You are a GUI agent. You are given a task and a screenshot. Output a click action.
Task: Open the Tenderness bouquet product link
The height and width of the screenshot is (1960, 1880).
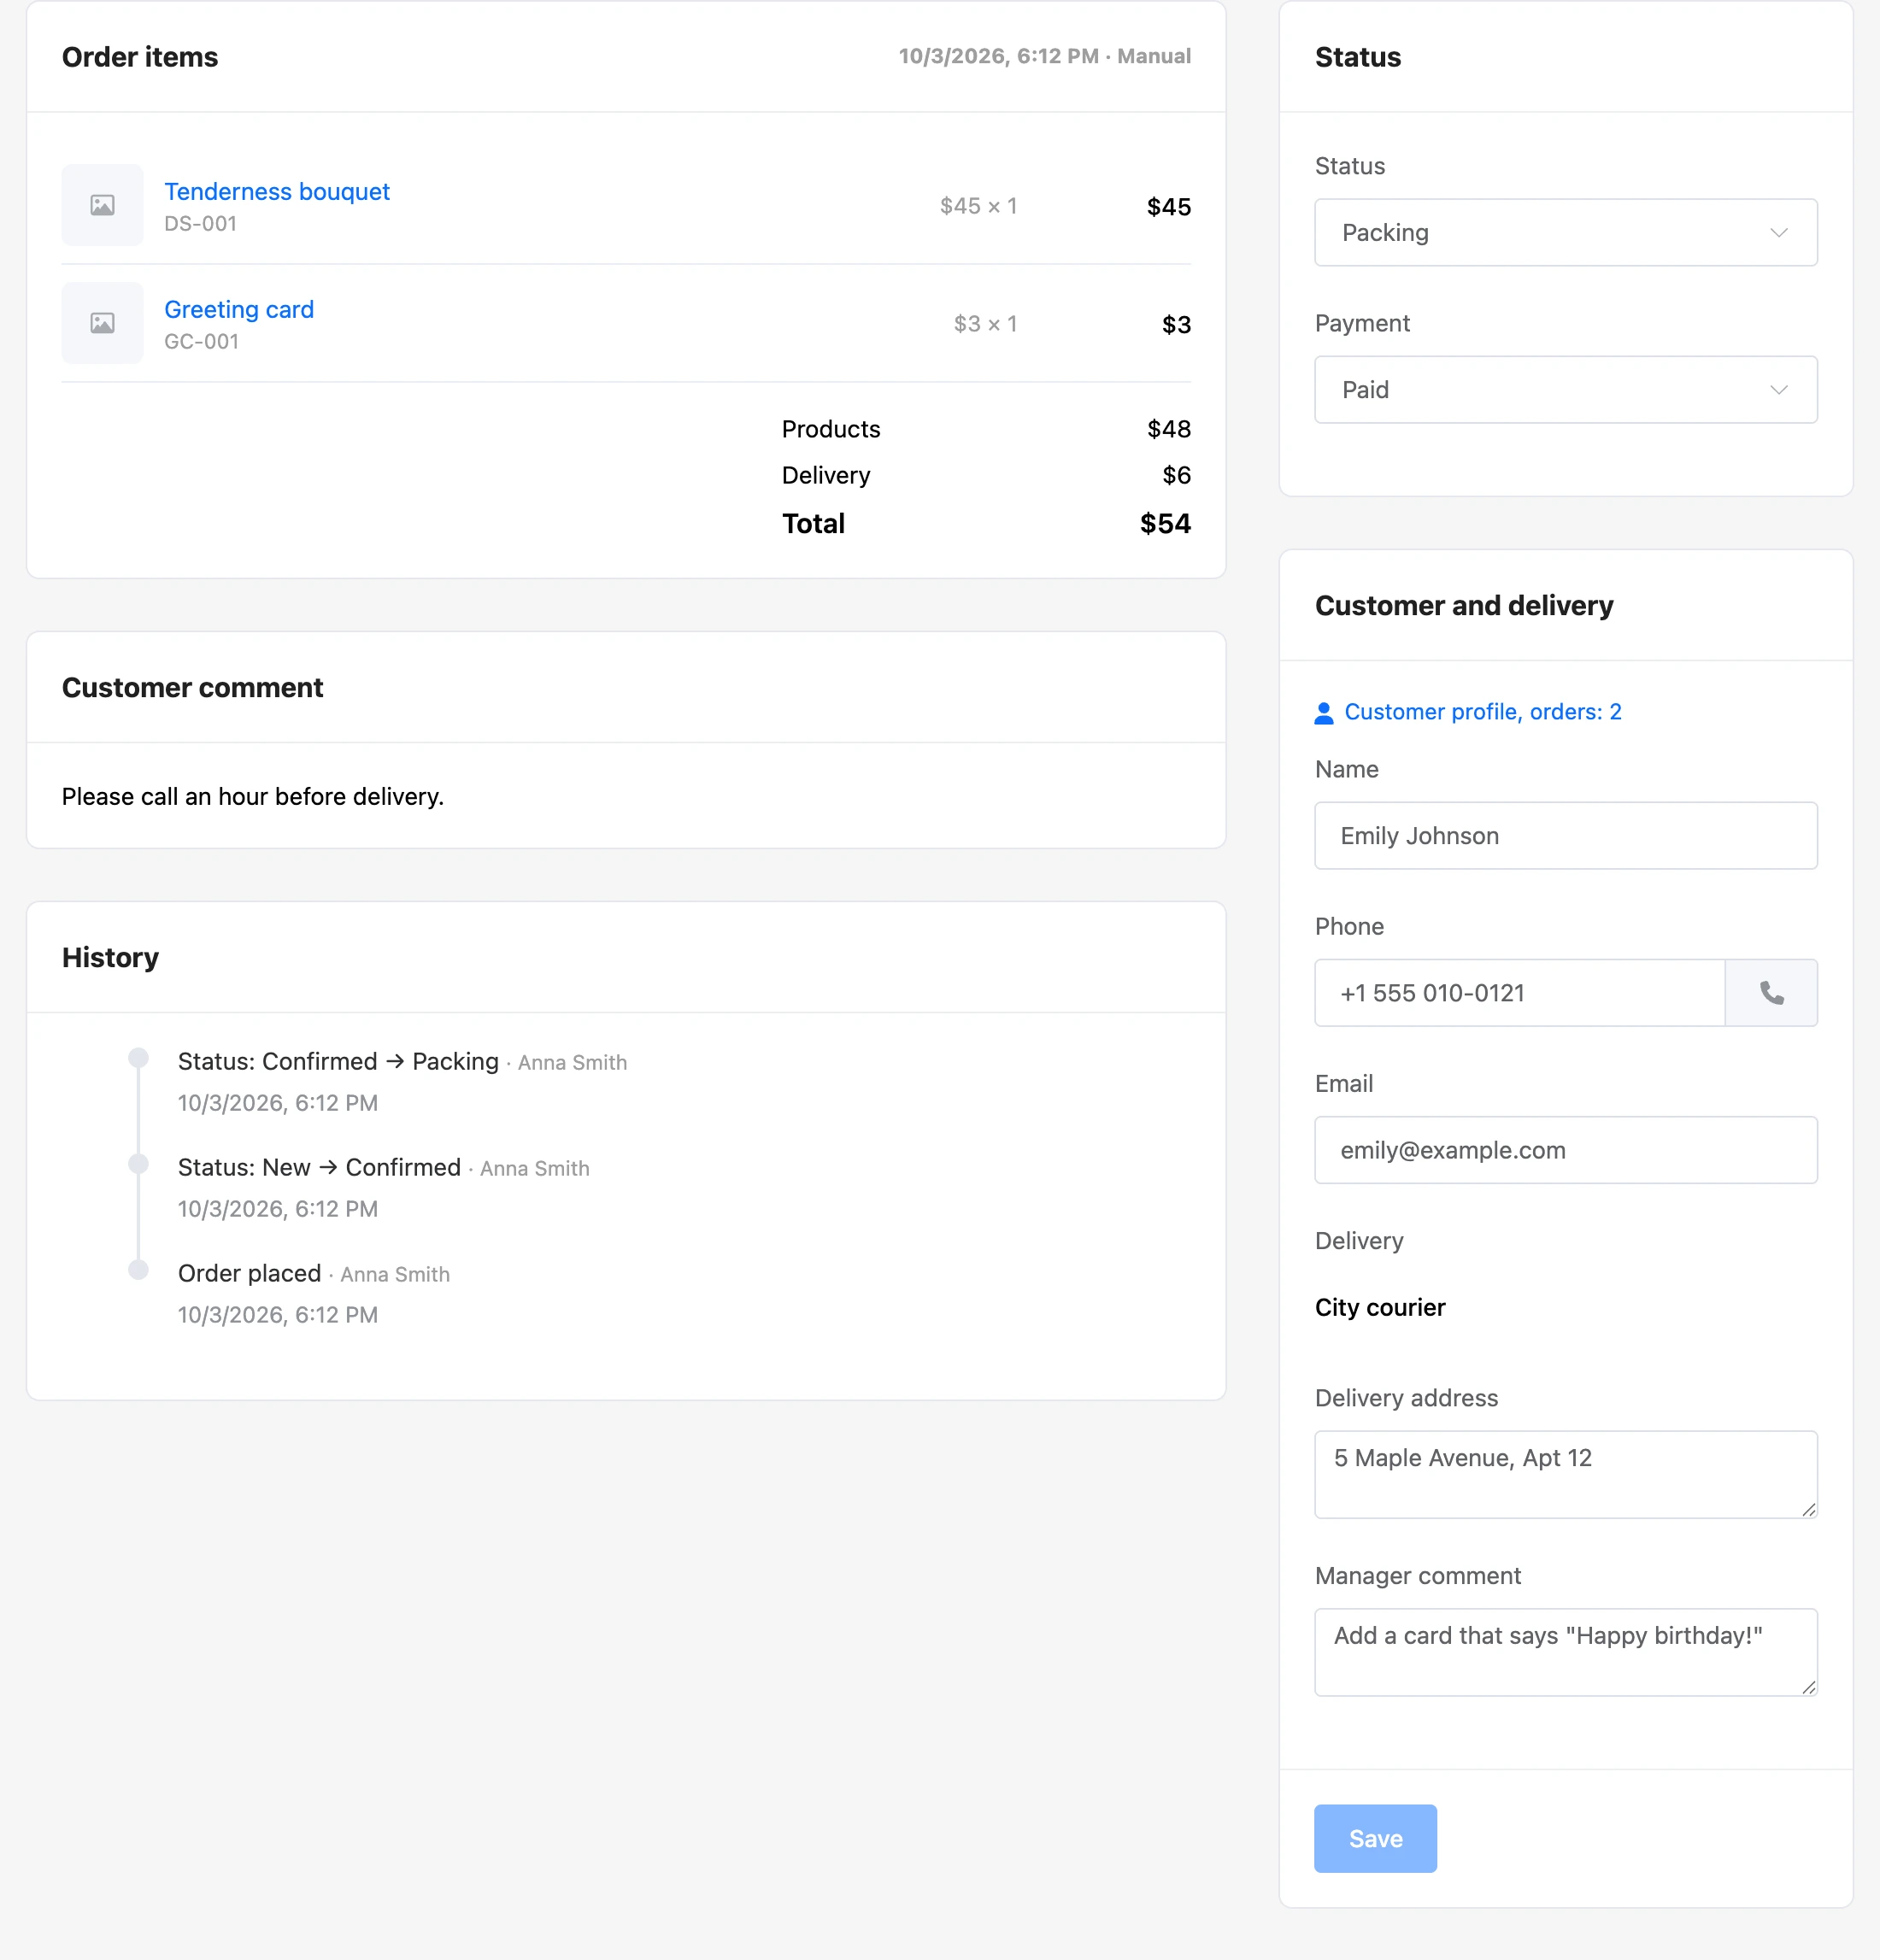click(277, 191)
